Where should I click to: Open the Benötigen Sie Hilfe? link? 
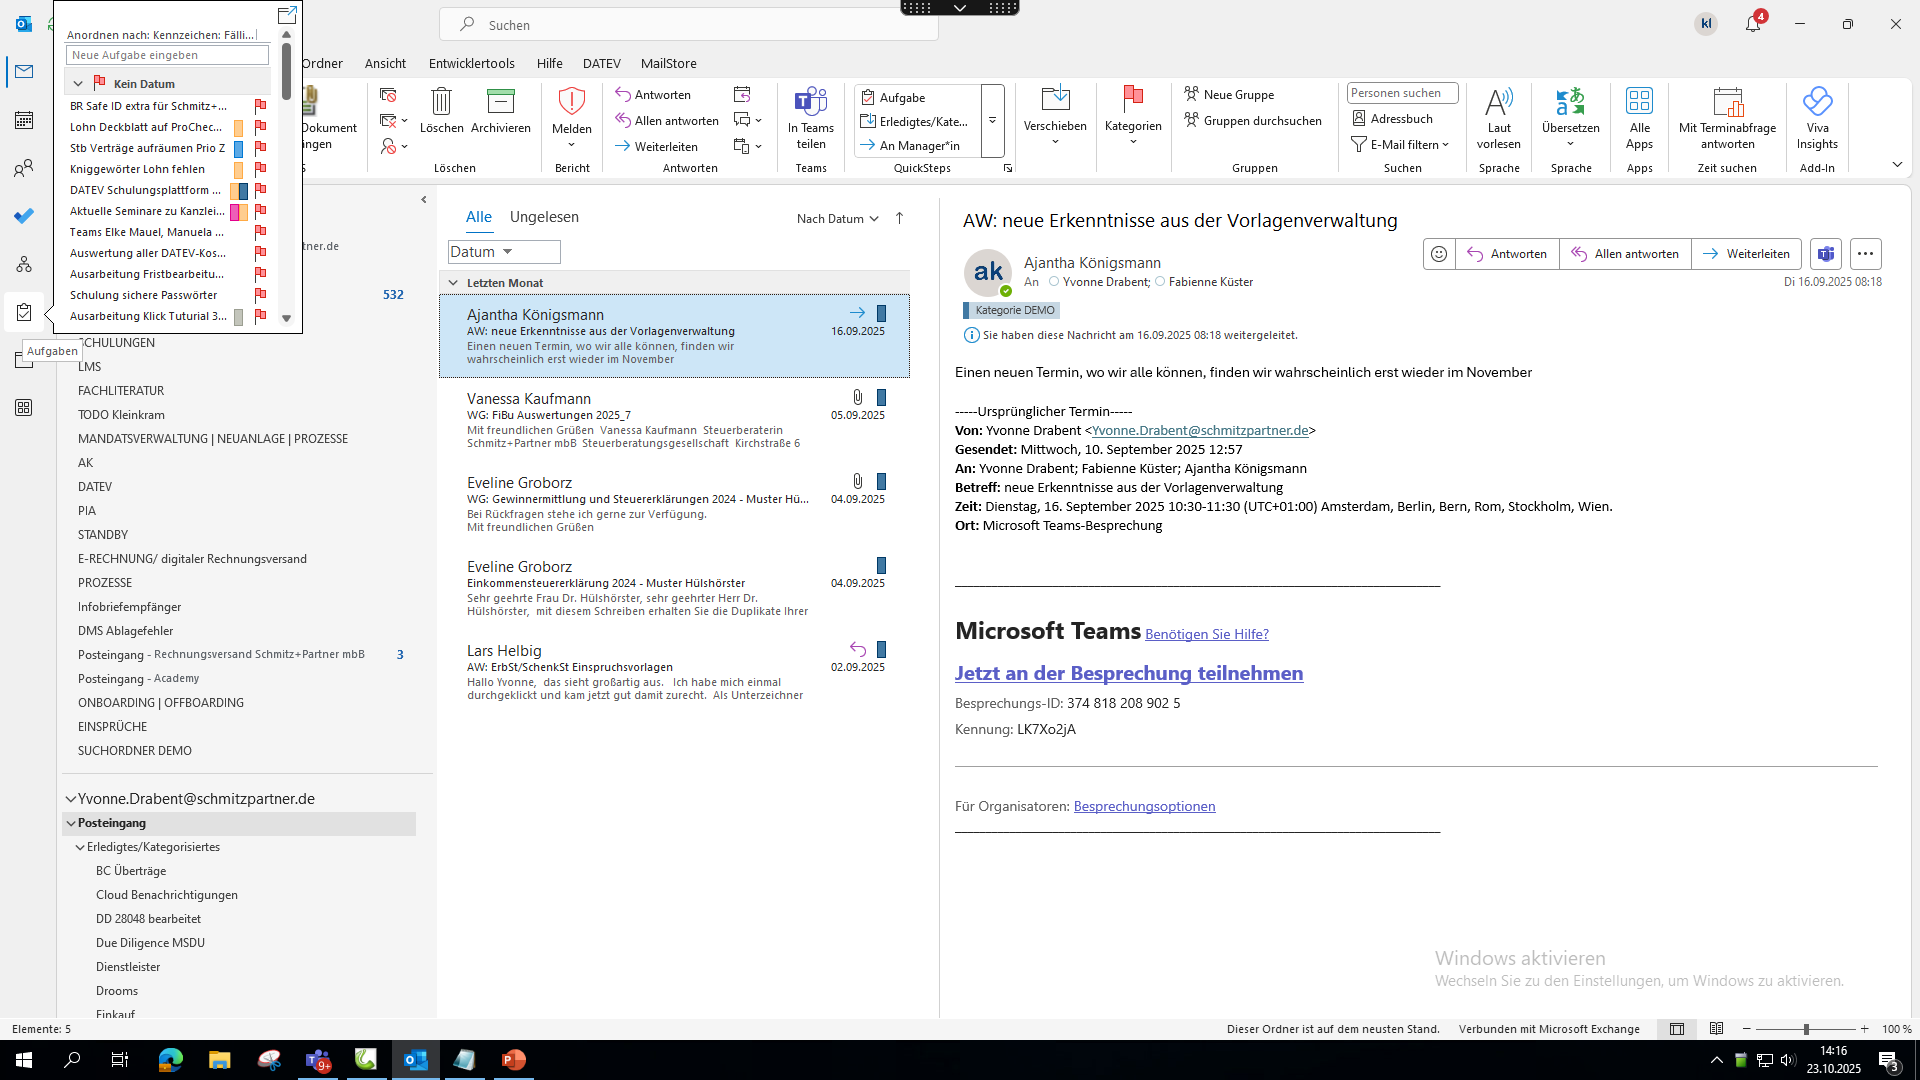(1207, 634)
